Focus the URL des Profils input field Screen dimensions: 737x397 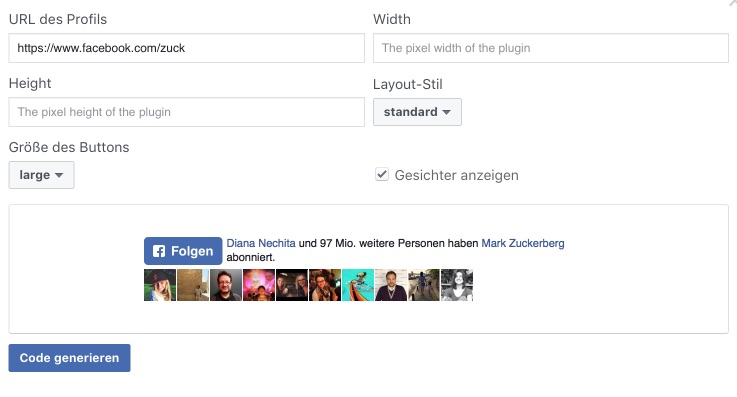pos(187,48)
